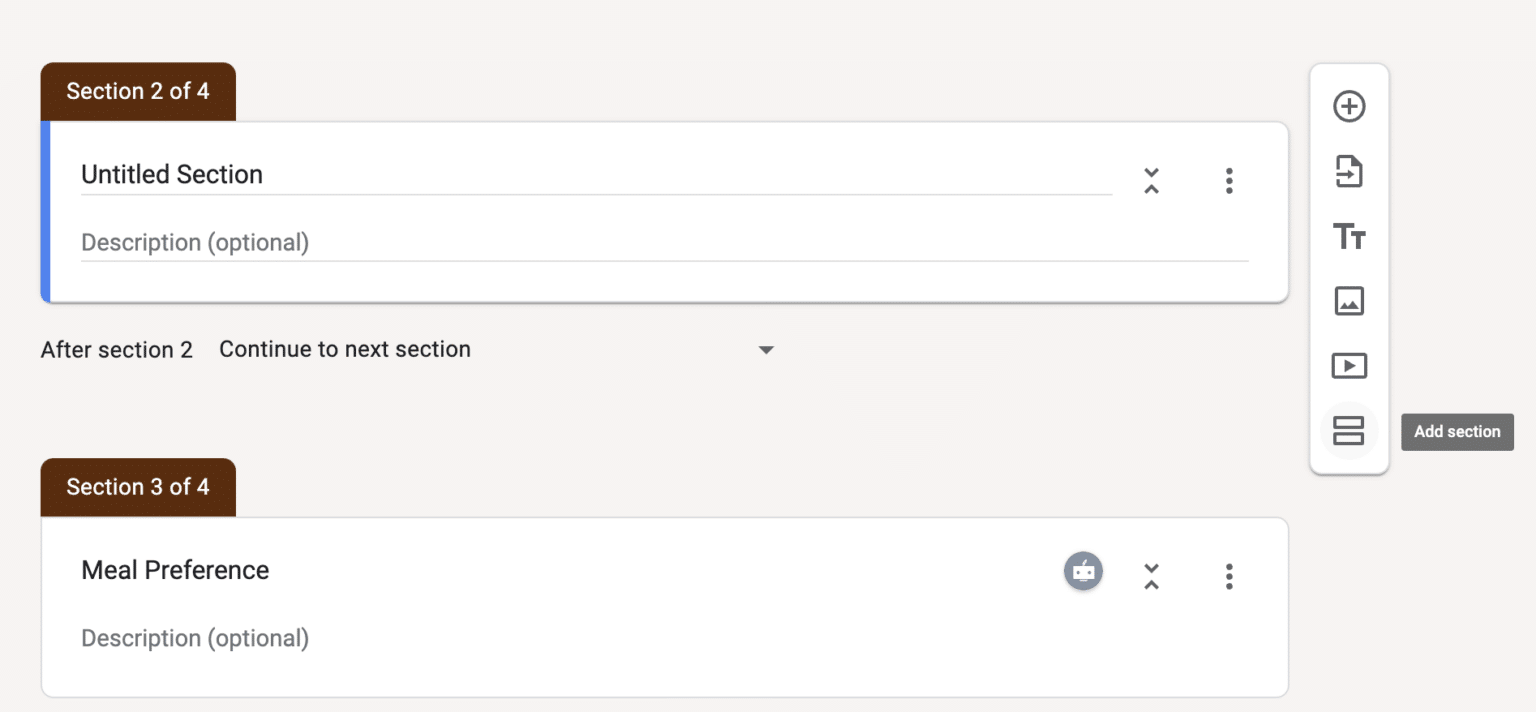Click the Add section icon

pyautogui.click(x=1349, y=430)
